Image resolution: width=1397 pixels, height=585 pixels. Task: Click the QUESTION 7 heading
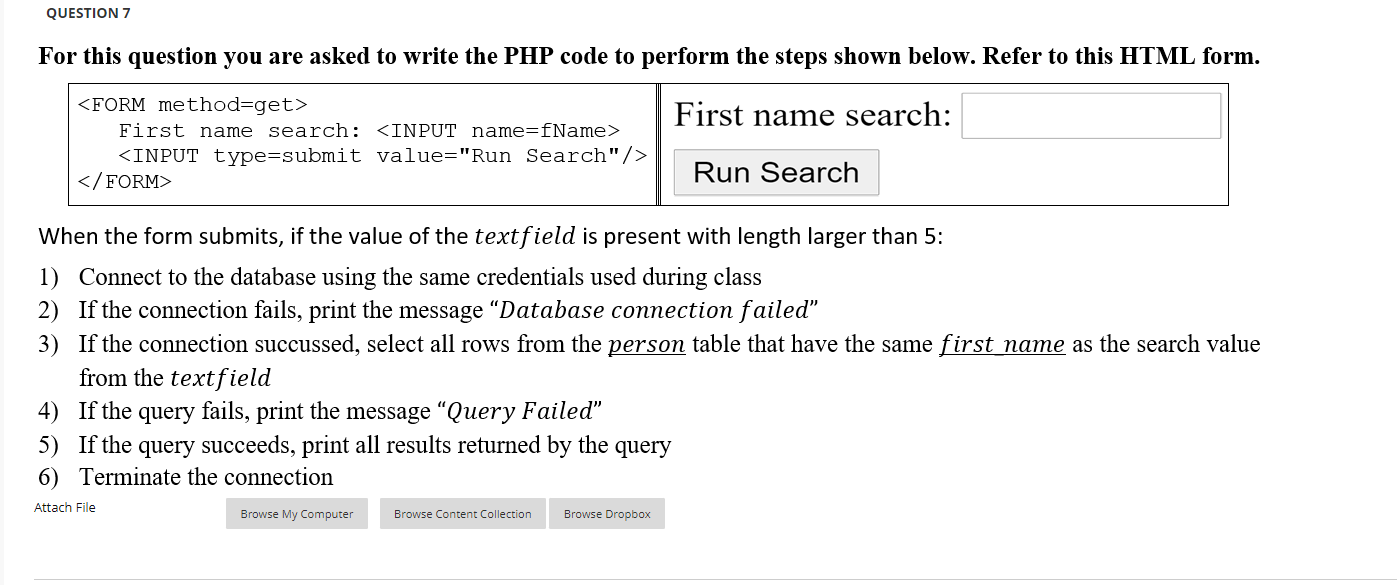87,13
